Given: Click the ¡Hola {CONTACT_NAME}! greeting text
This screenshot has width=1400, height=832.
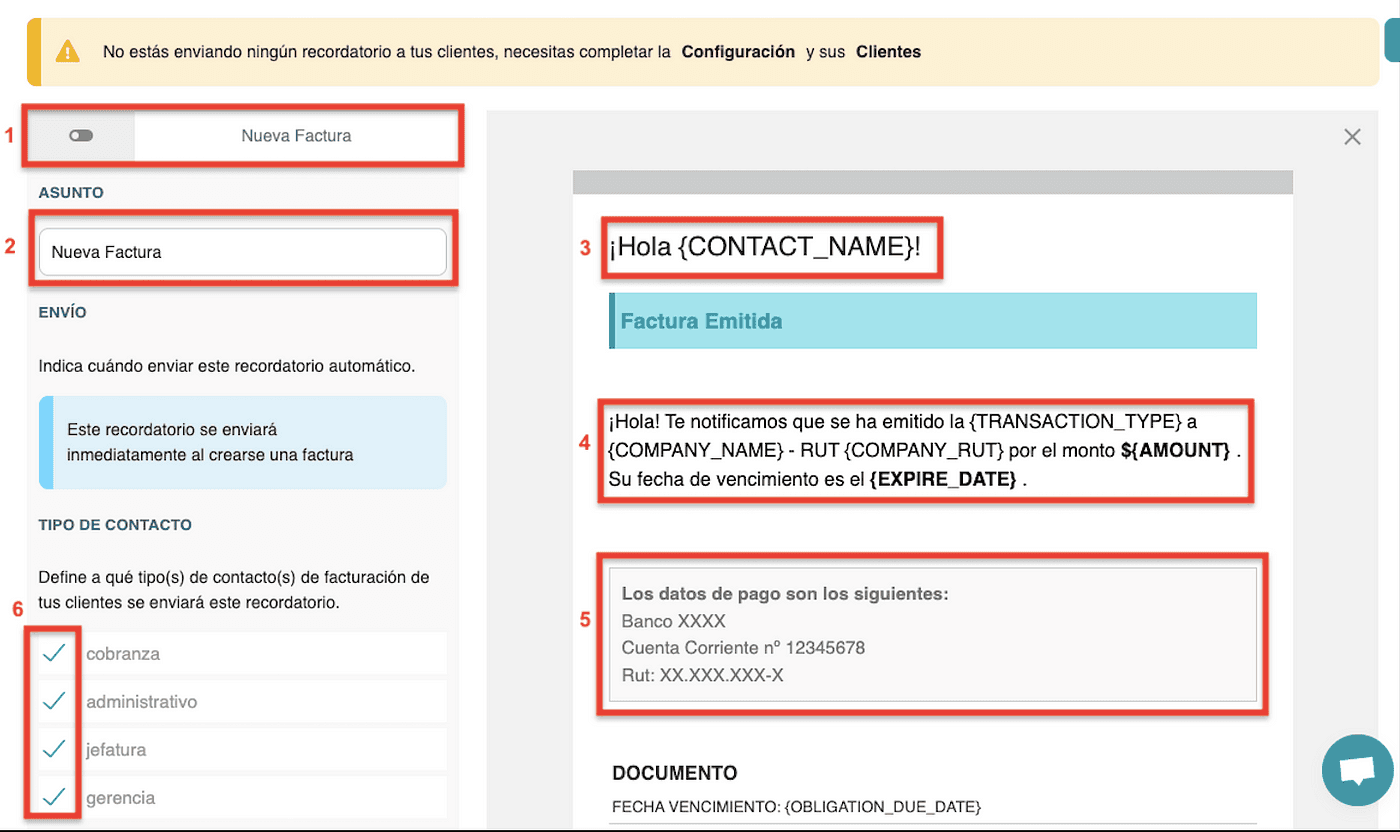Looking at the screenshot, I should [765, 247].
